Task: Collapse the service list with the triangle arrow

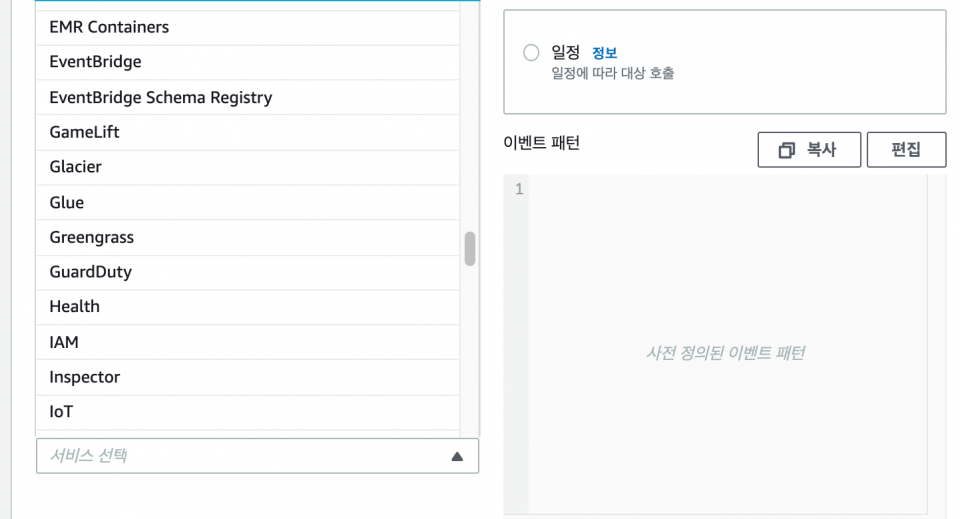Action: point(457,457)
